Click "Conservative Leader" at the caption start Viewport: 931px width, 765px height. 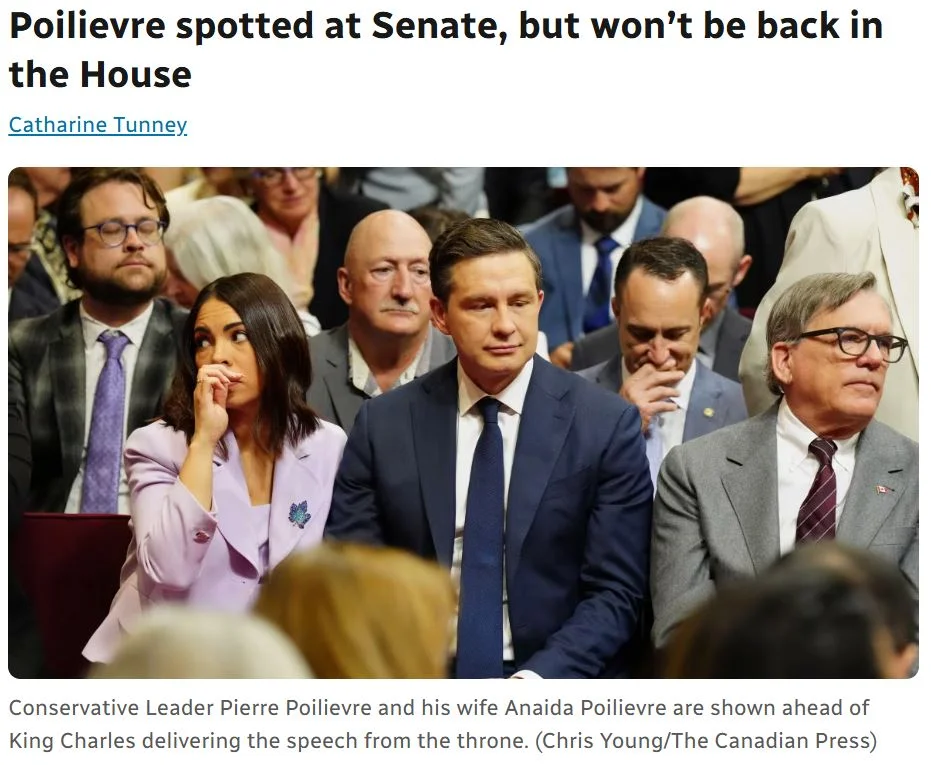pos(111,708)
